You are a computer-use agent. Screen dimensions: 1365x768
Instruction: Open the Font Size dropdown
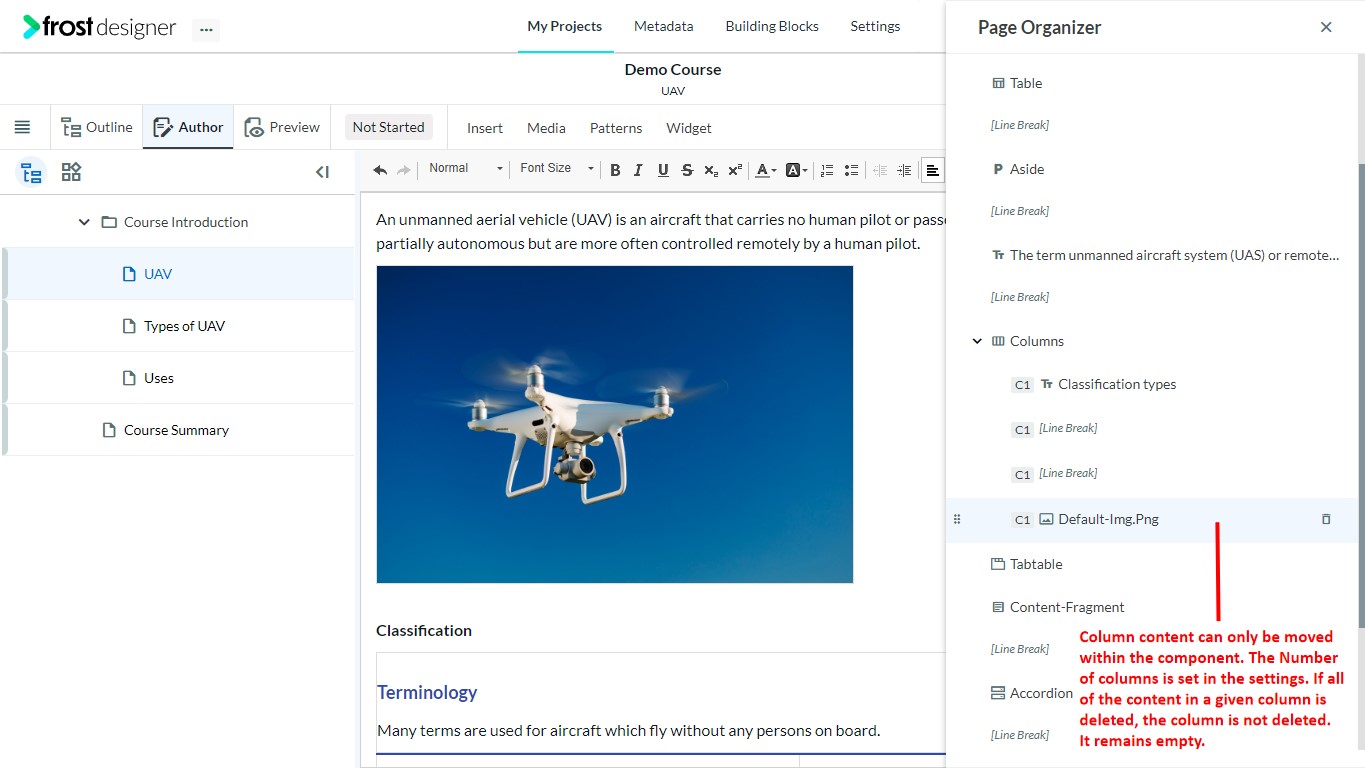tap(556, 168)
